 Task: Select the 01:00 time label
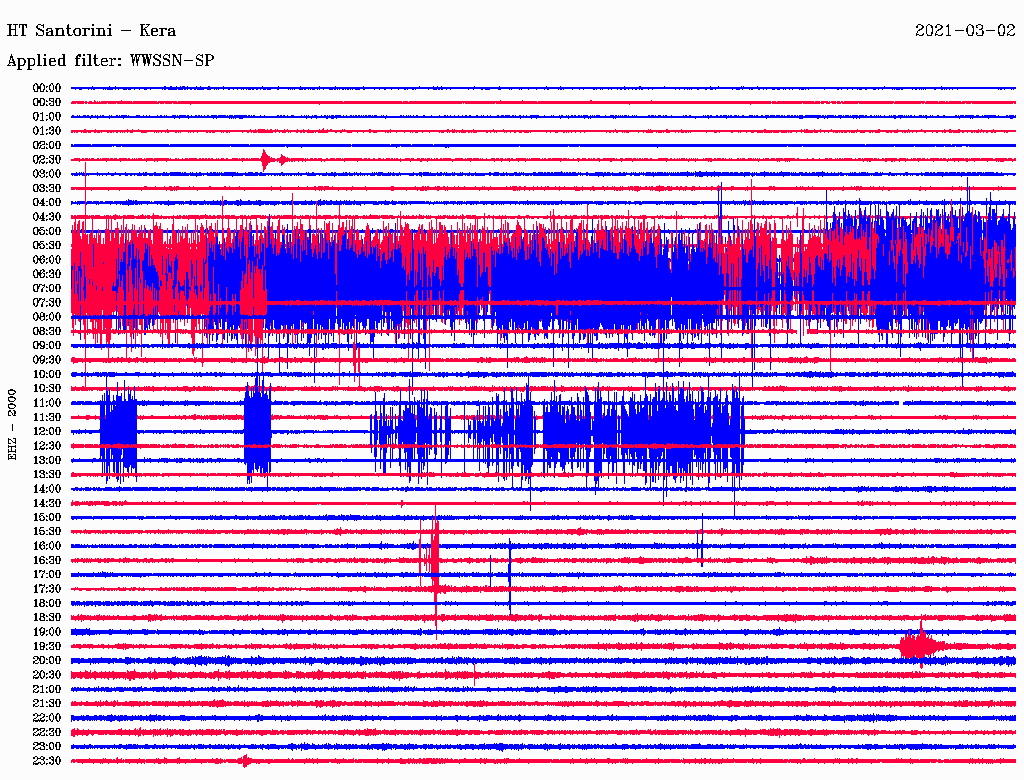tap(47, 116)
